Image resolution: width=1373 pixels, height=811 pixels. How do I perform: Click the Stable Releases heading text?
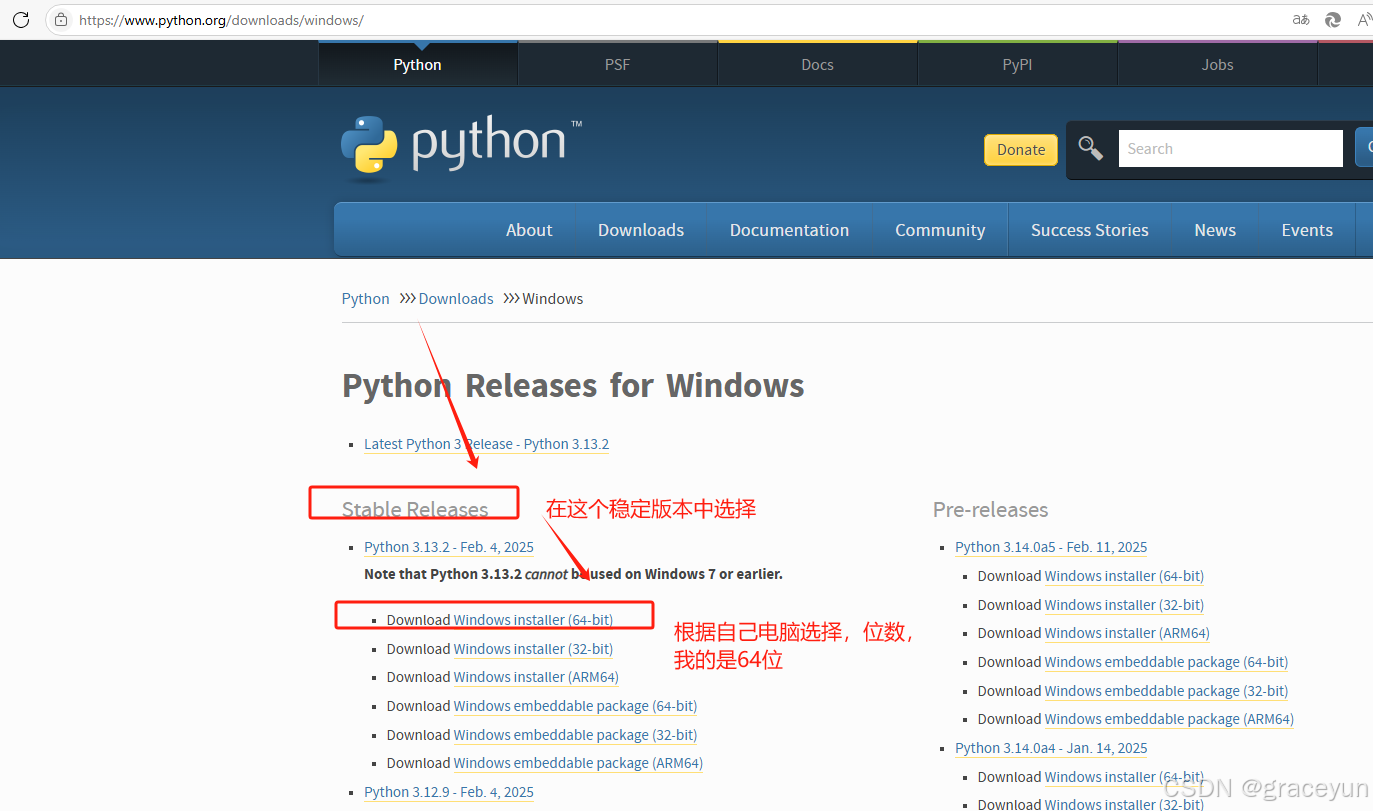pos(415,509)
